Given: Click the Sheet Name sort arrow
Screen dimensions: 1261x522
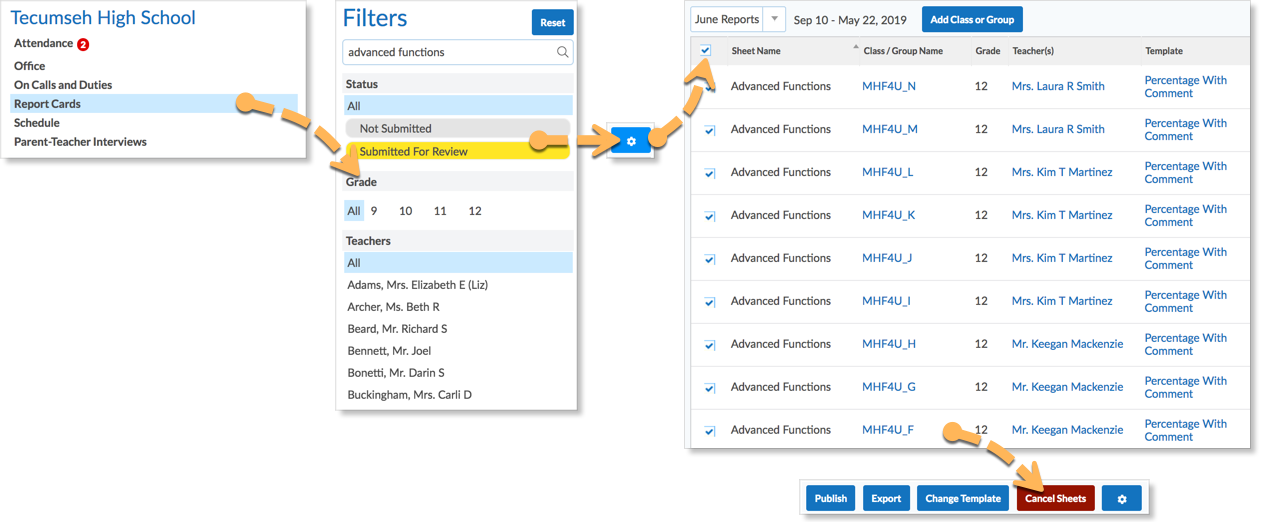Looking at the screenshot, I should click(x=855, y=47).
